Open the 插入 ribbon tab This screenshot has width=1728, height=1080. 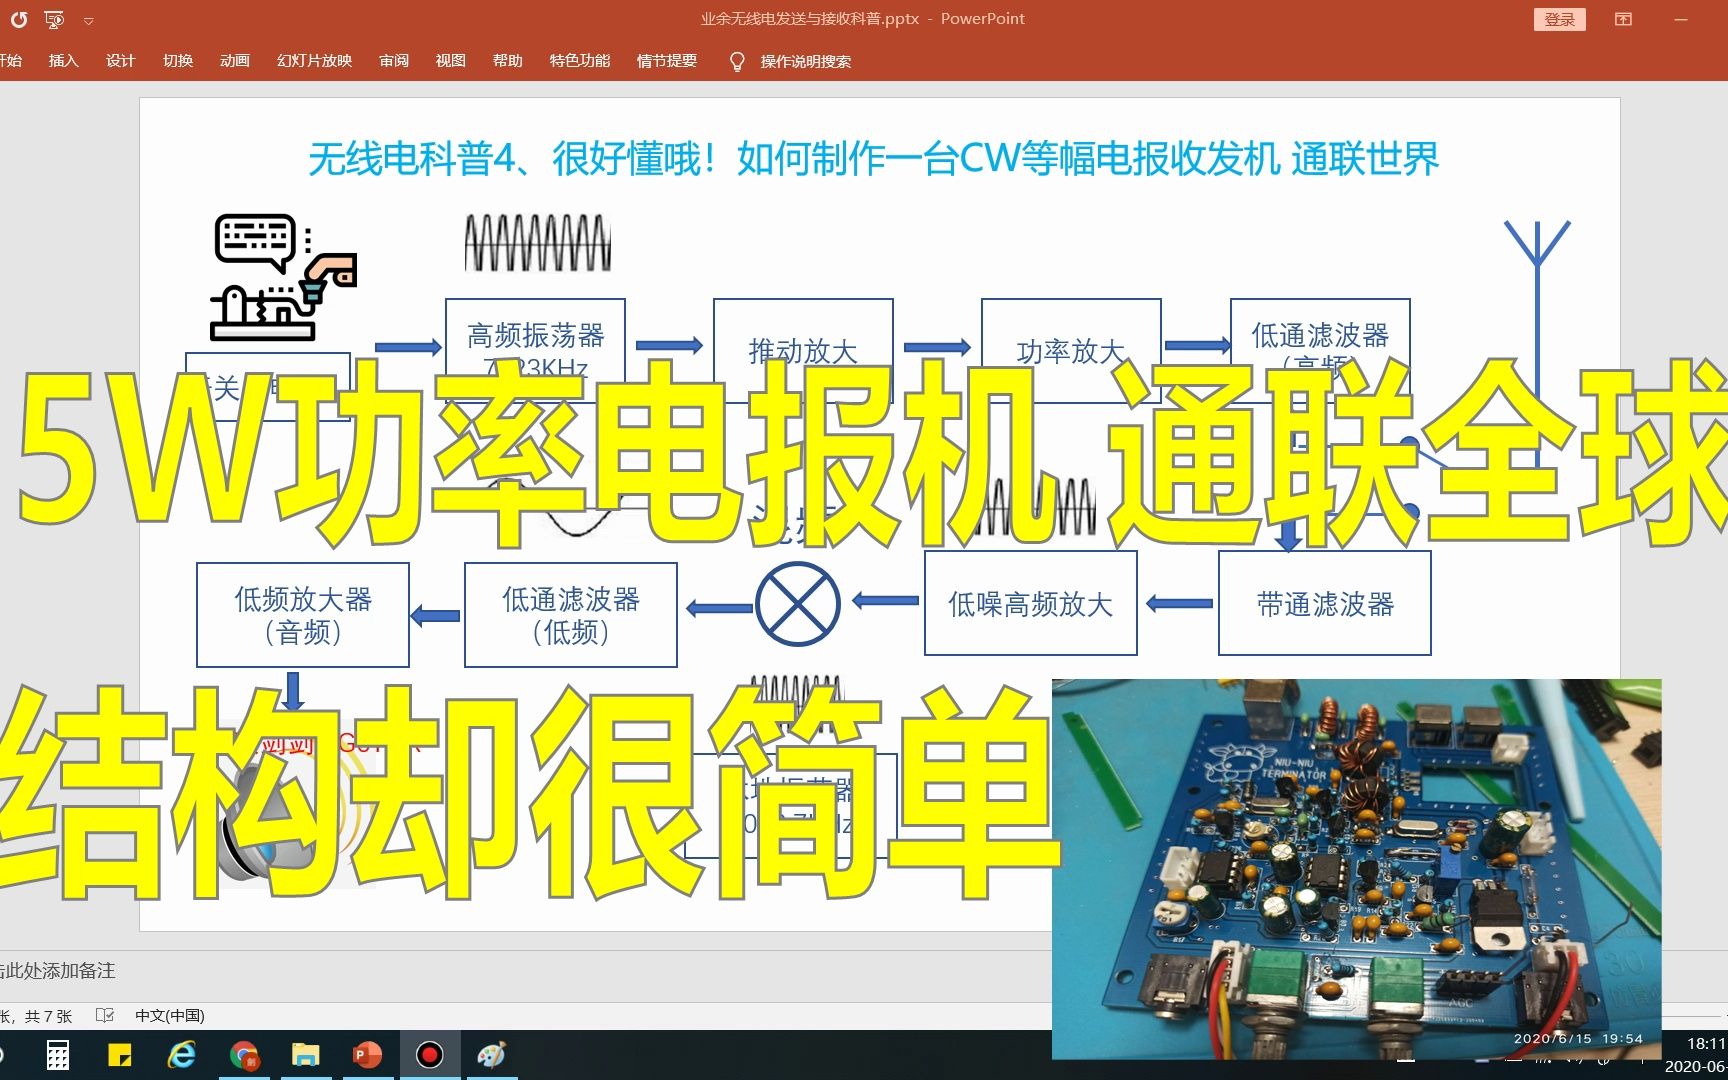(x=63, y=61)
